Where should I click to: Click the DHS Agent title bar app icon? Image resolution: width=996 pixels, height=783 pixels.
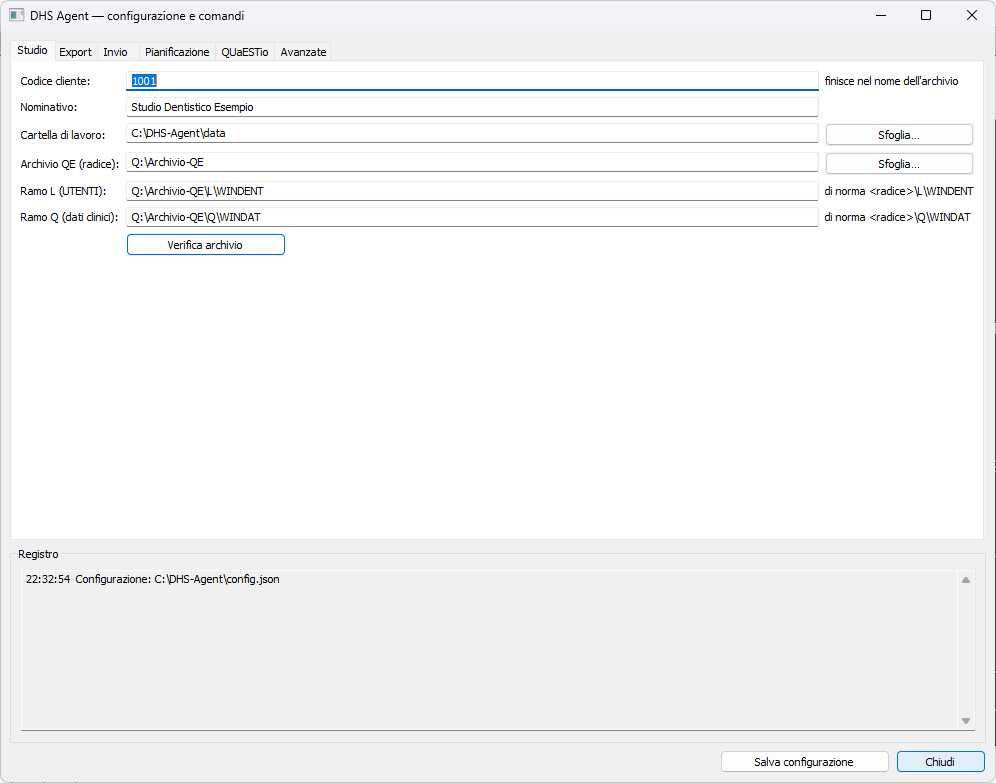coord(17,15)
